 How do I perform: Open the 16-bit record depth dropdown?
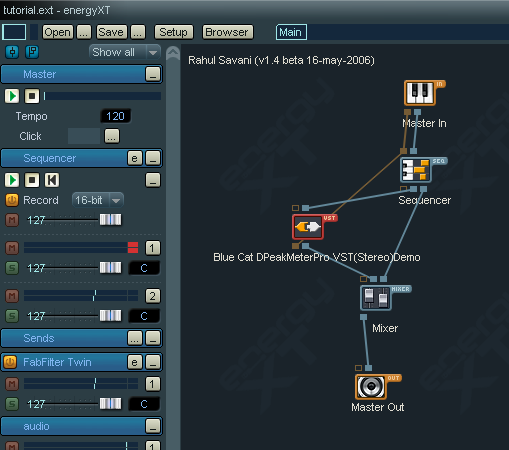[98, 200]
